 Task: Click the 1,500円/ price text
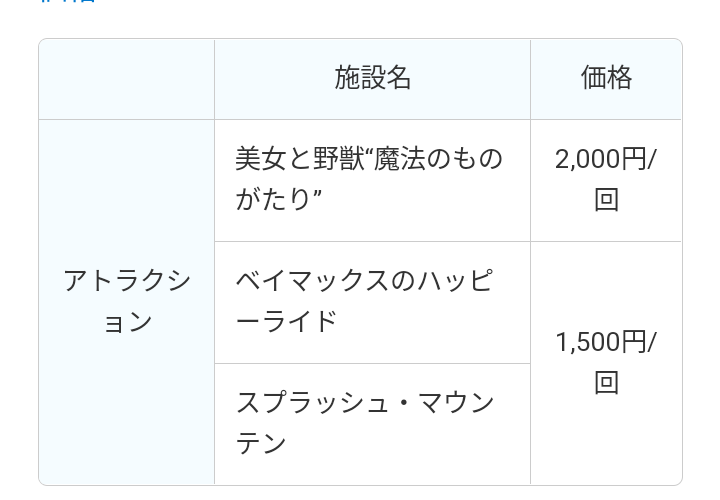(606, 343)
